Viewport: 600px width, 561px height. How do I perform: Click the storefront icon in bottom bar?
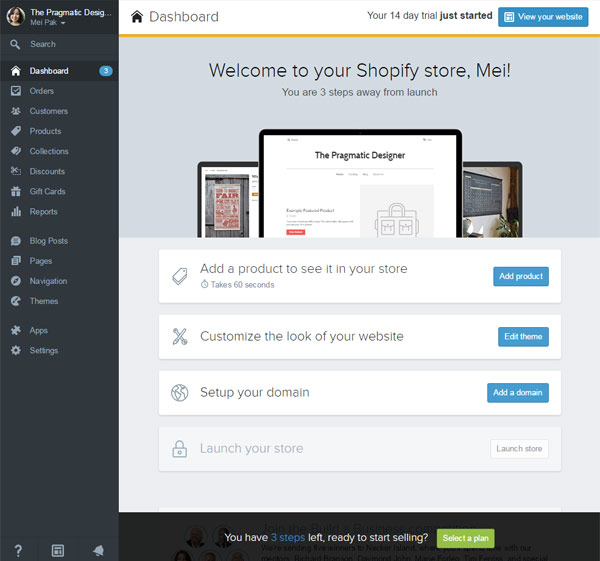coord(58,551)
